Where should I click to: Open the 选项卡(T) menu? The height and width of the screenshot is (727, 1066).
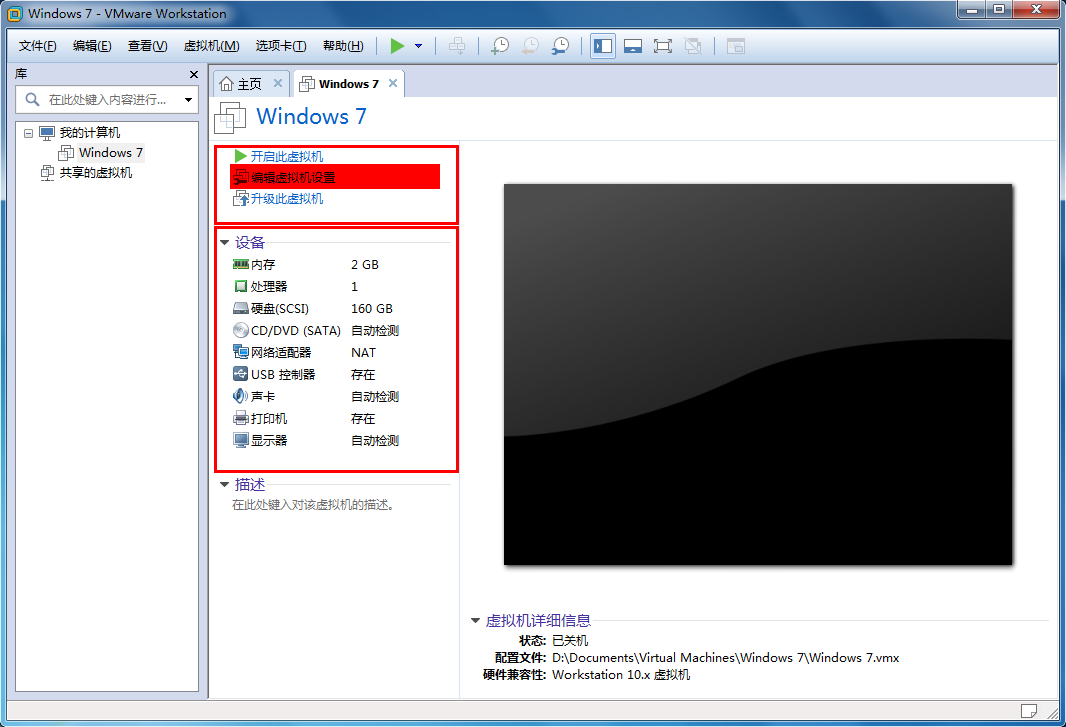point(281,46)
